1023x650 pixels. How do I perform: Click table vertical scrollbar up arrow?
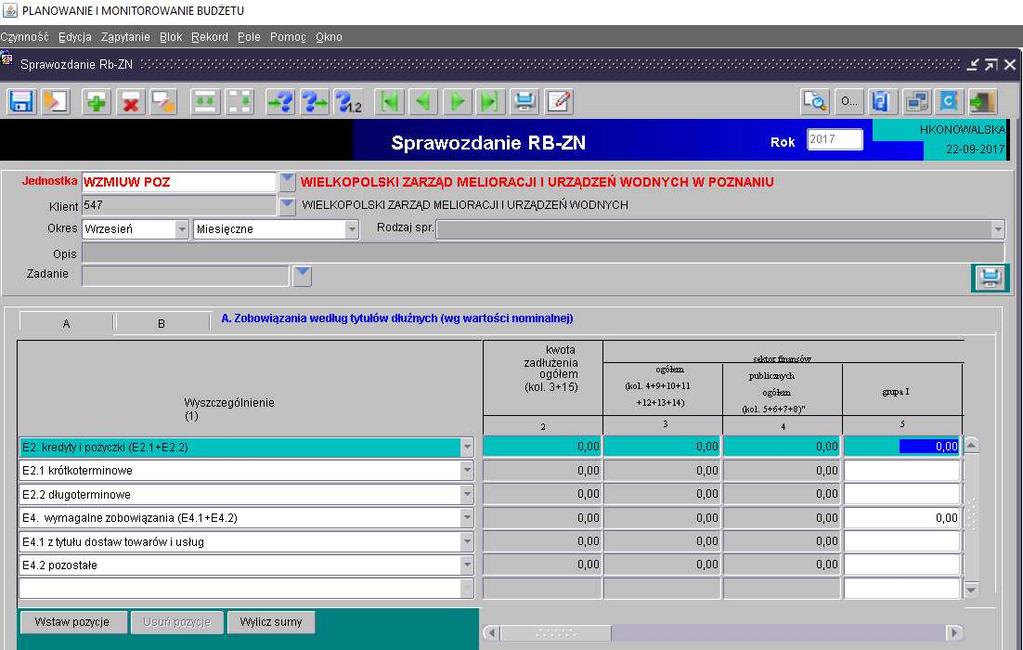[971, 445]
